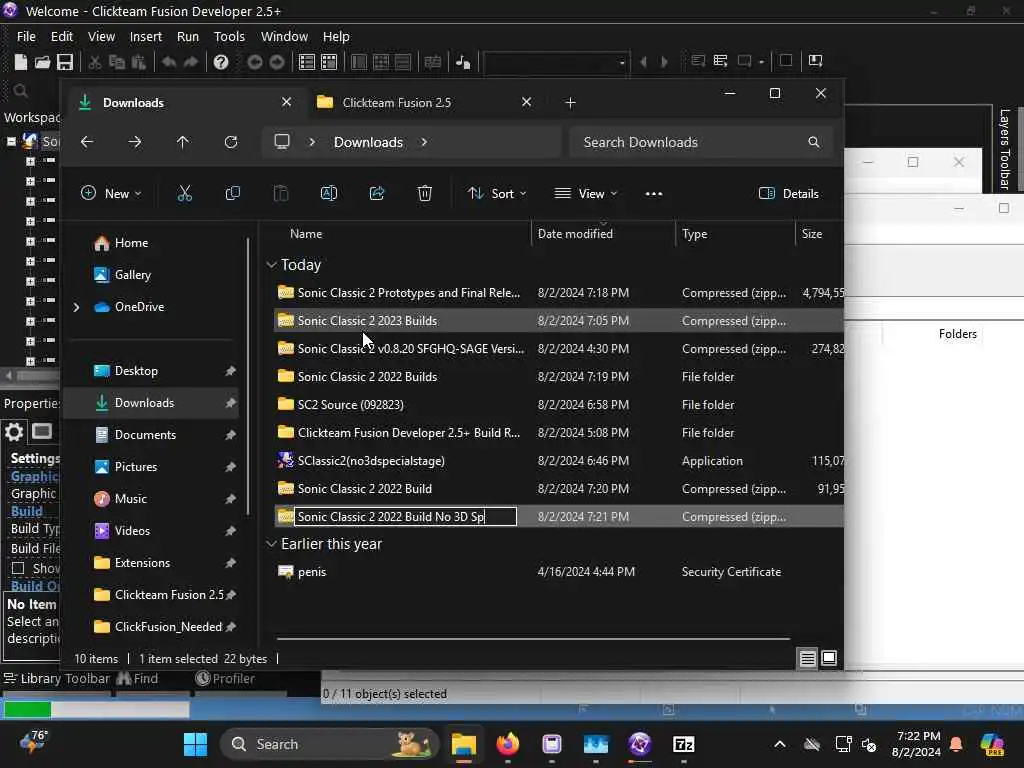Collapse the root node in Workspace tree
The width and height of the screenshot is (1024, 768).
click(10, 141)
